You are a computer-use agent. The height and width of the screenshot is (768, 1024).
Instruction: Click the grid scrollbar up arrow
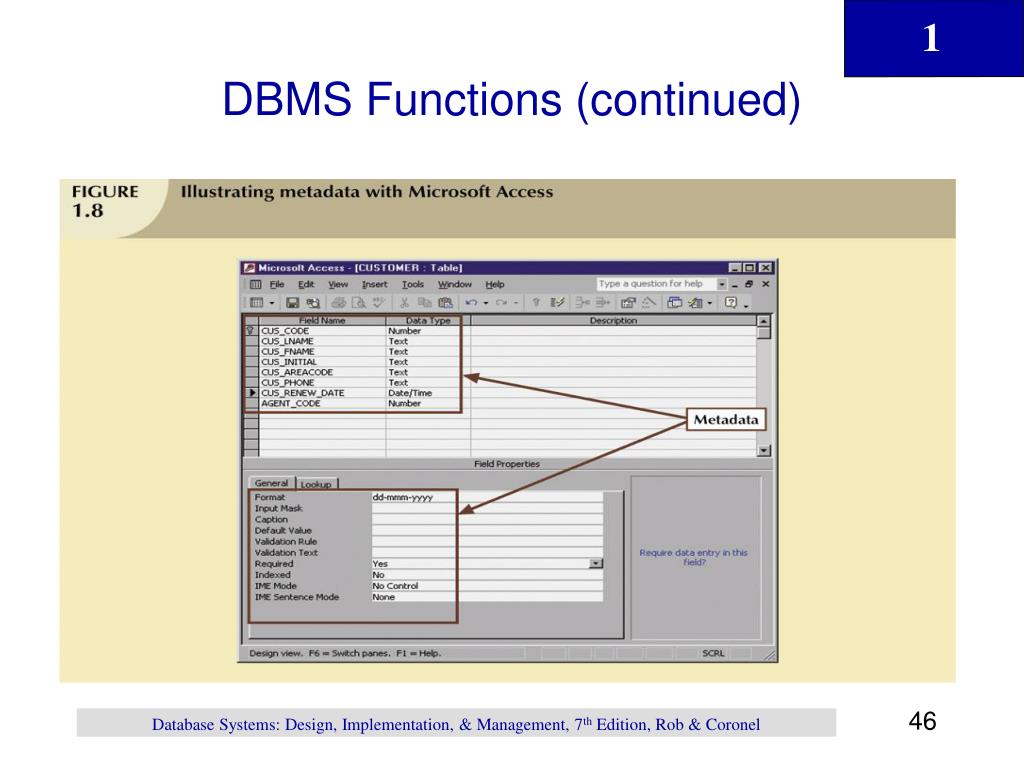tap(763, 321)
